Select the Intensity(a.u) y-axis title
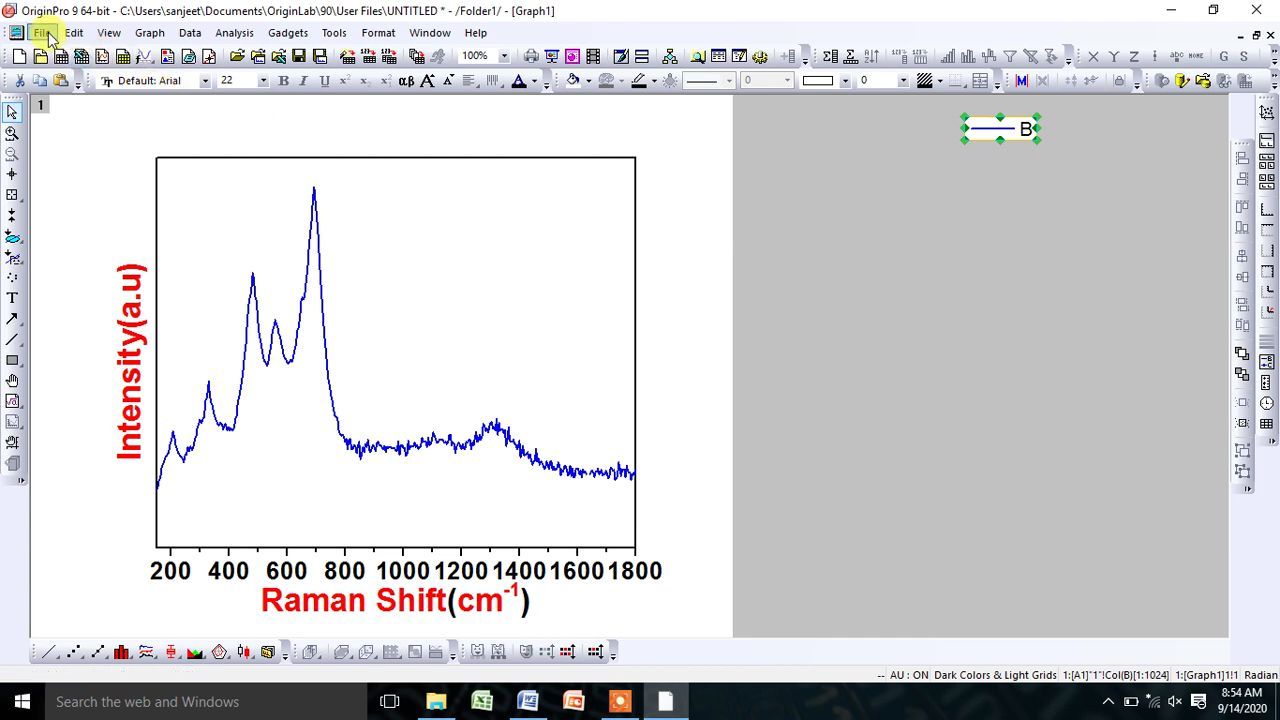 [130, 362]
